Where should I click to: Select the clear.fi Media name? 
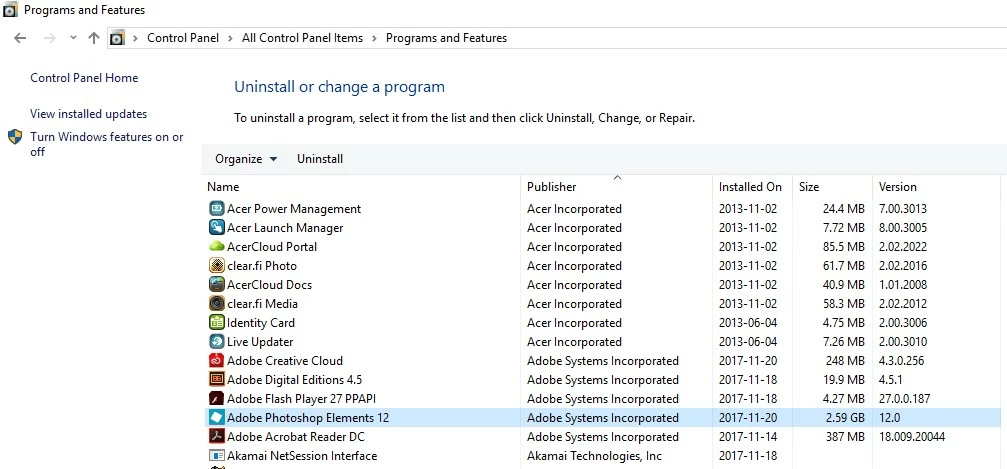[x=263, y=303]
